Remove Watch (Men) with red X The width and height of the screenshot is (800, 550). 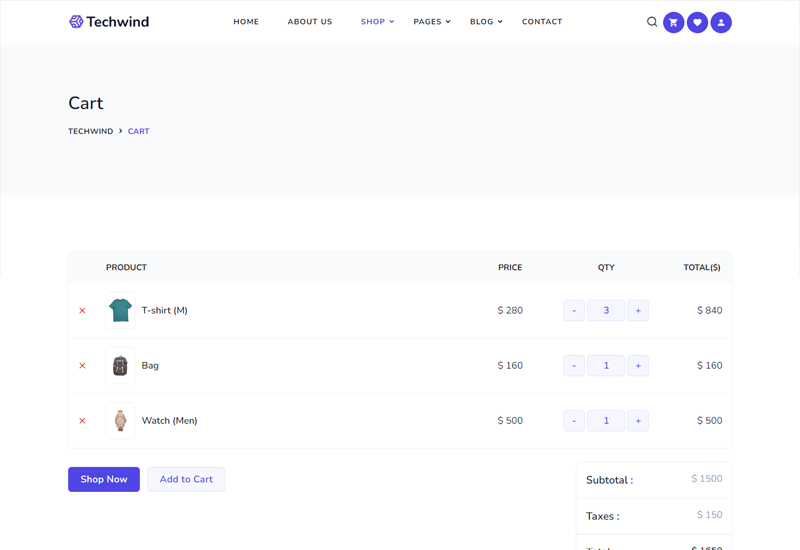click(x=82, y=421)
